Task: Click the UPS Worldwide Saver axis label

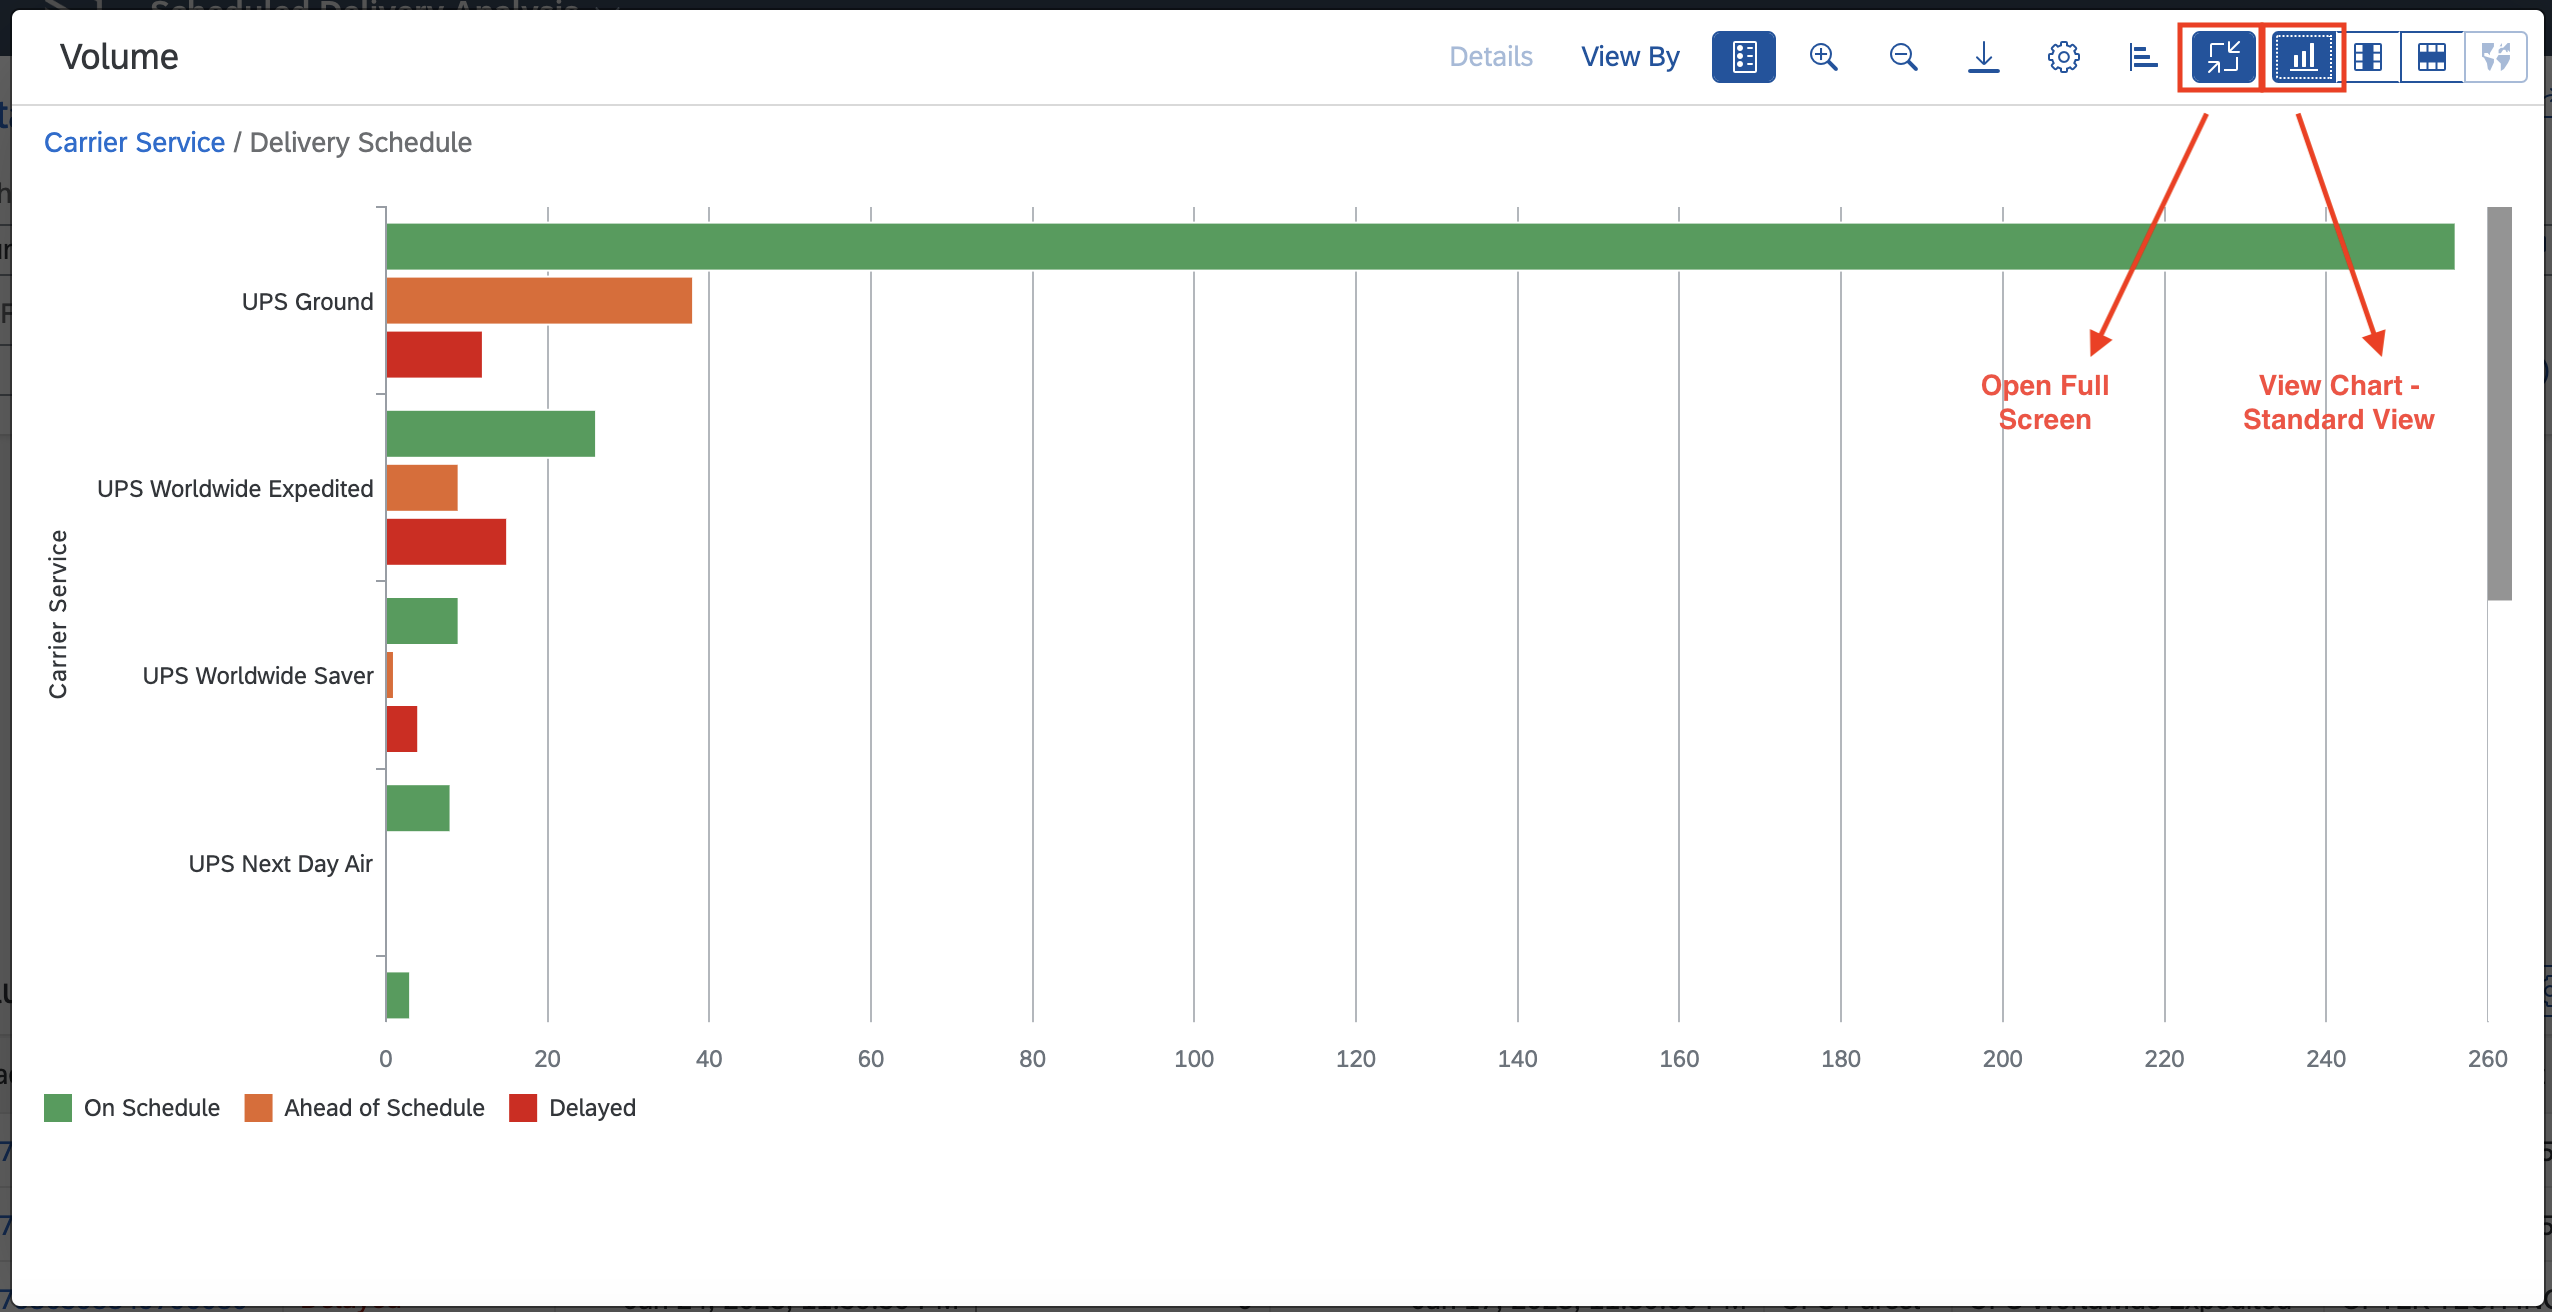Action: tap(258, 675)
